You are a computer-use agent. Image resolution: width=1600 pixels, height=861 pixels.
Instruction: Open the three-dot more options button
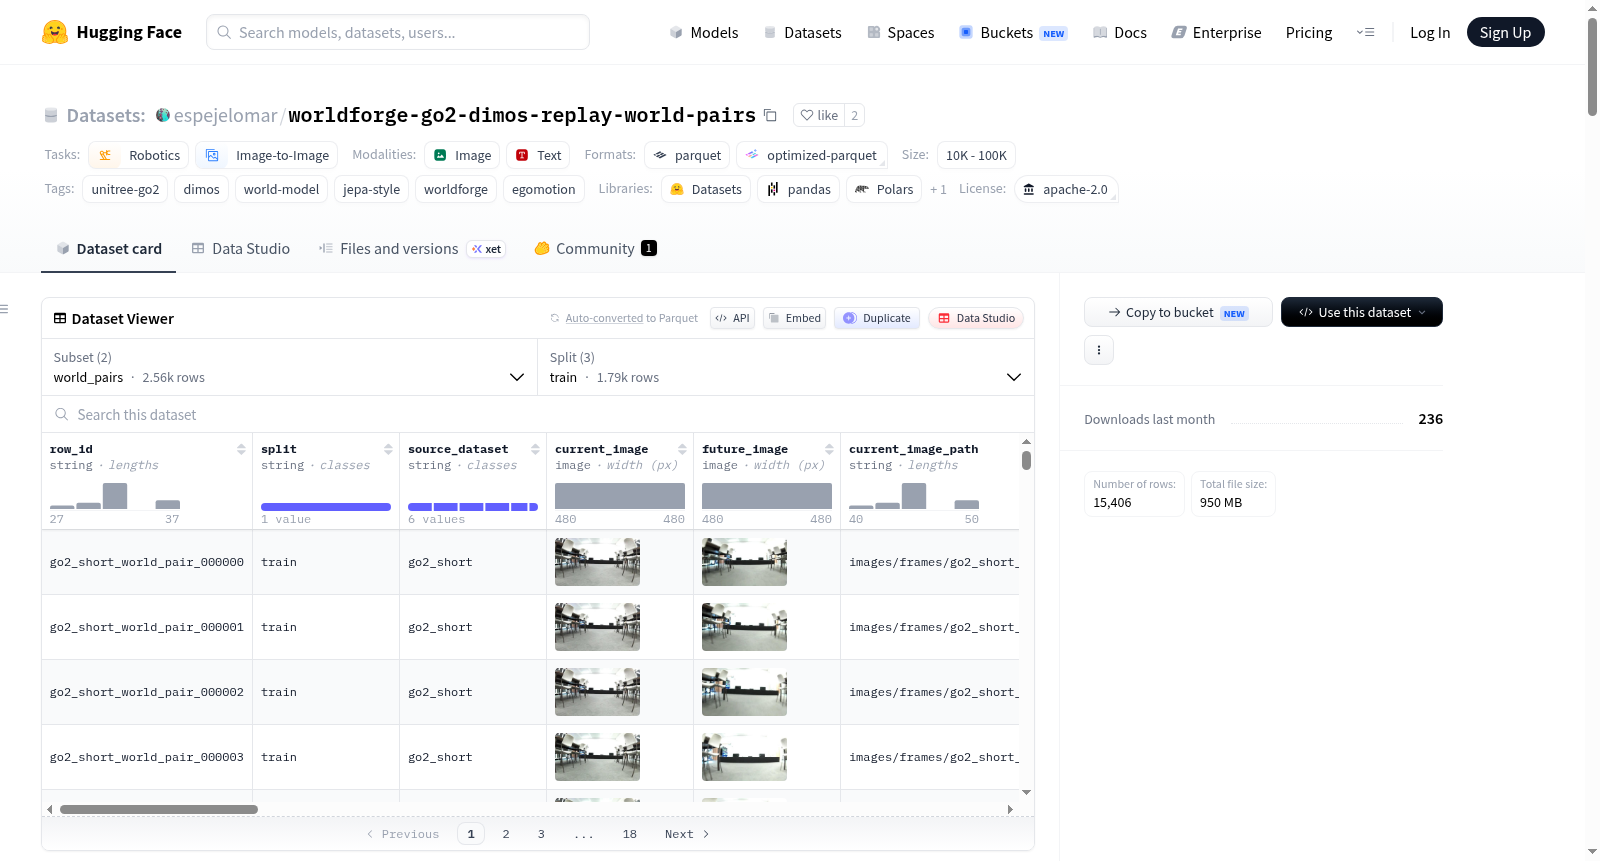click(1099, 350)
